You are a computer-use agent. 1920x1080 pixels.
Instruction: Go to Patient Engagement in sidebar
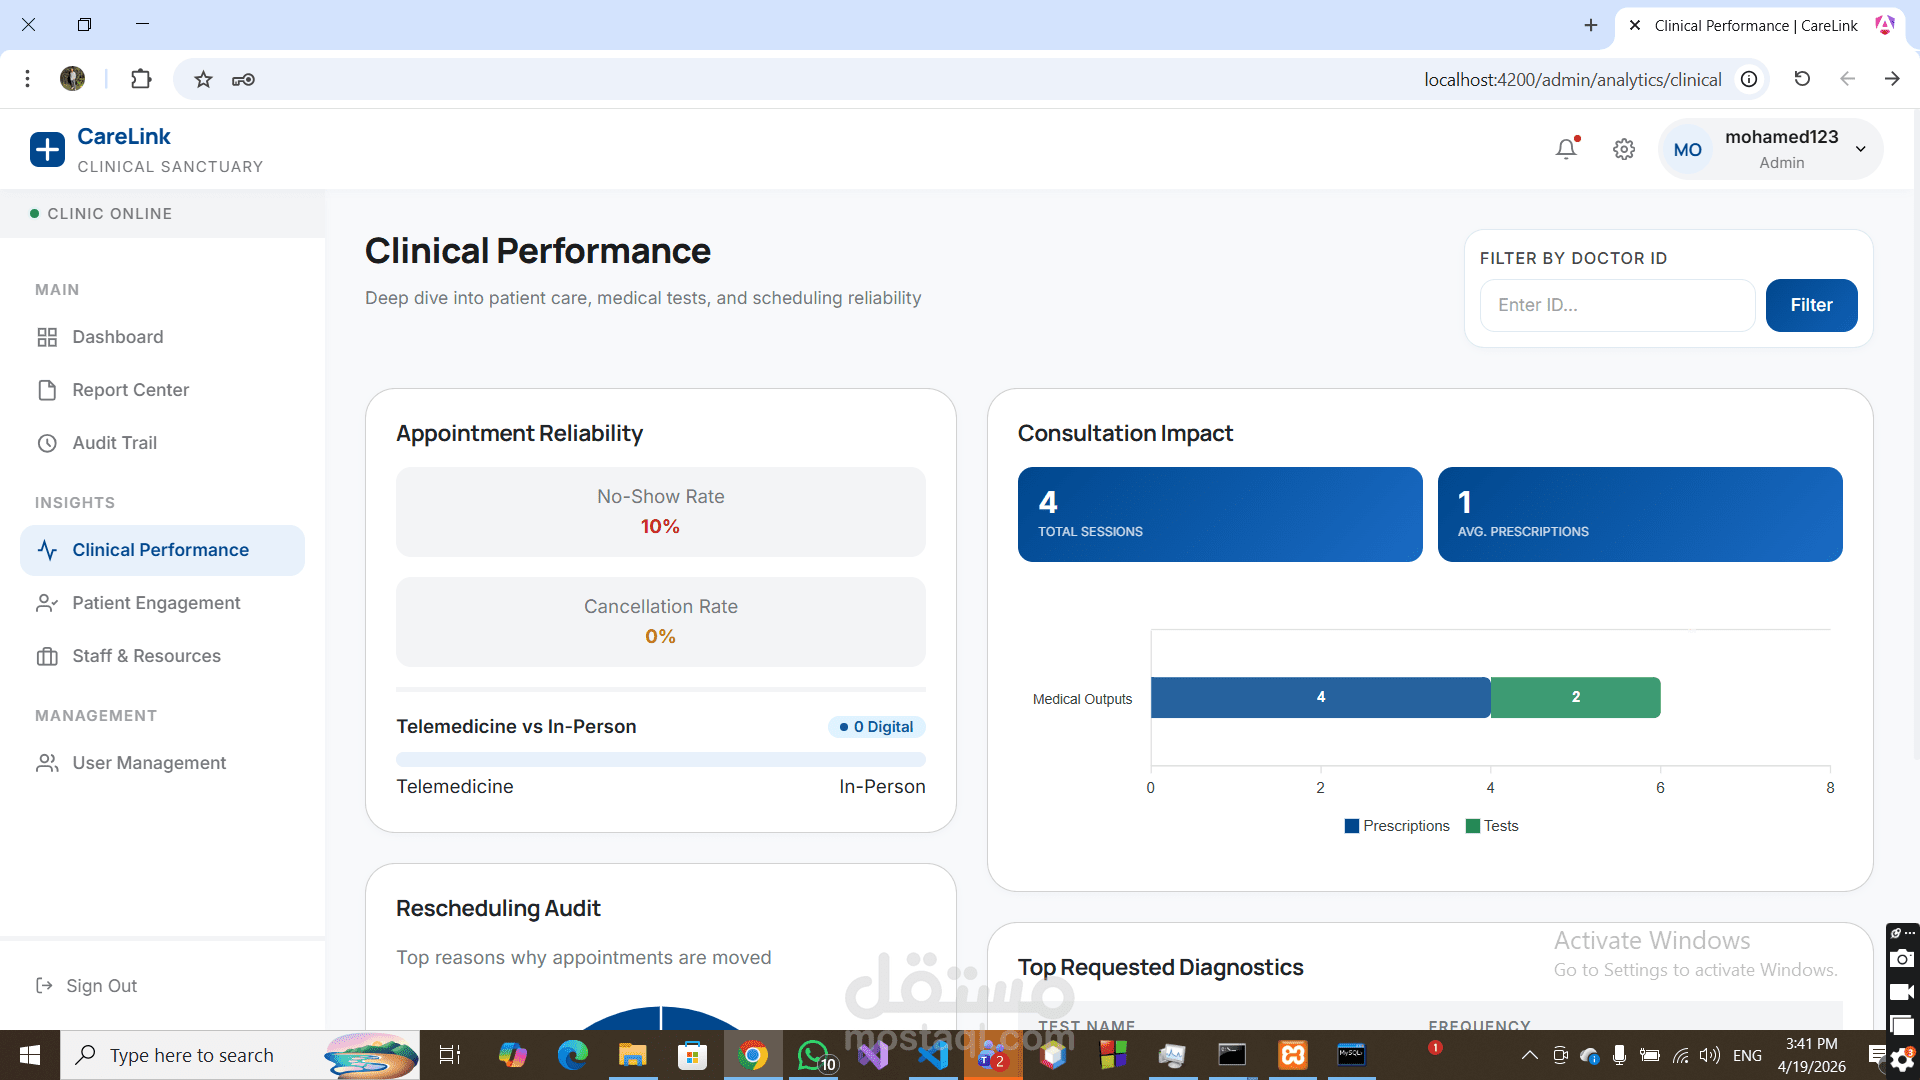pyautogui.click(x=156, y=603)
